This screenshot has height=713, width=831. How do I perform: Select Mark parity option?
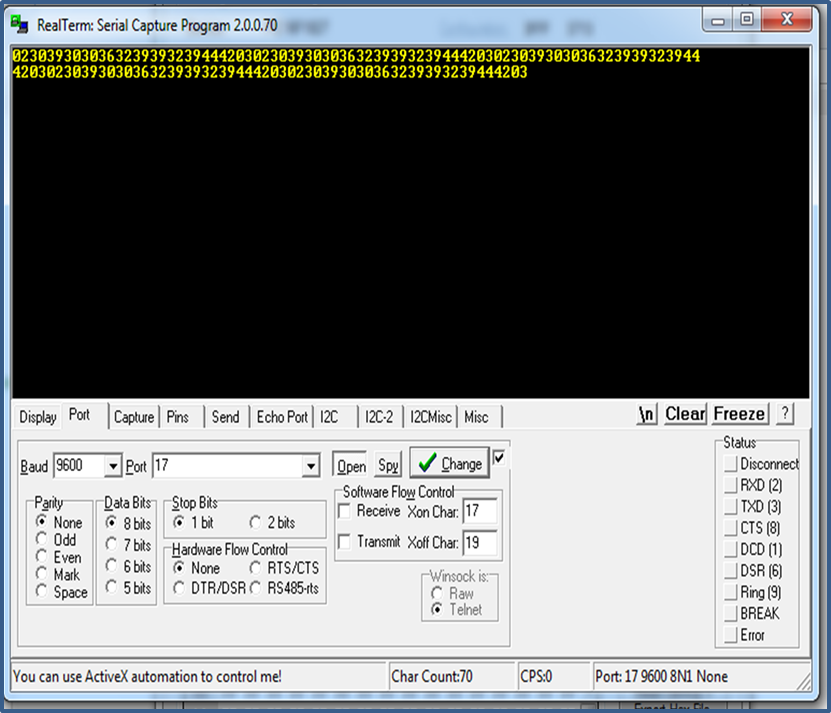[57, 574]
